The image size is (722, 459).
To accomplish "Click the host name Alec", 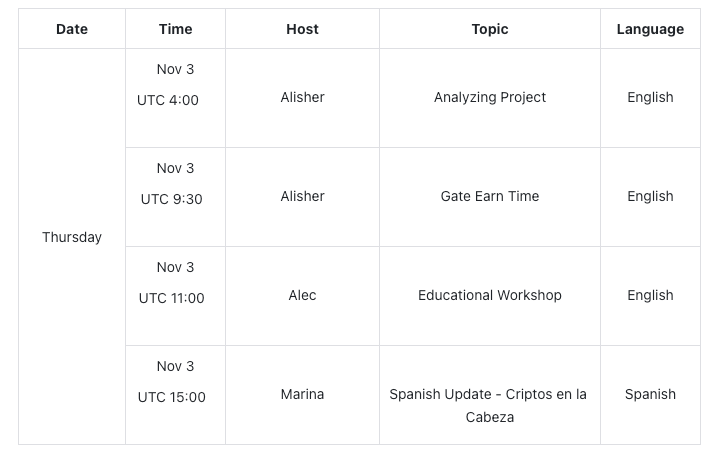I will [x=302, y=295].
